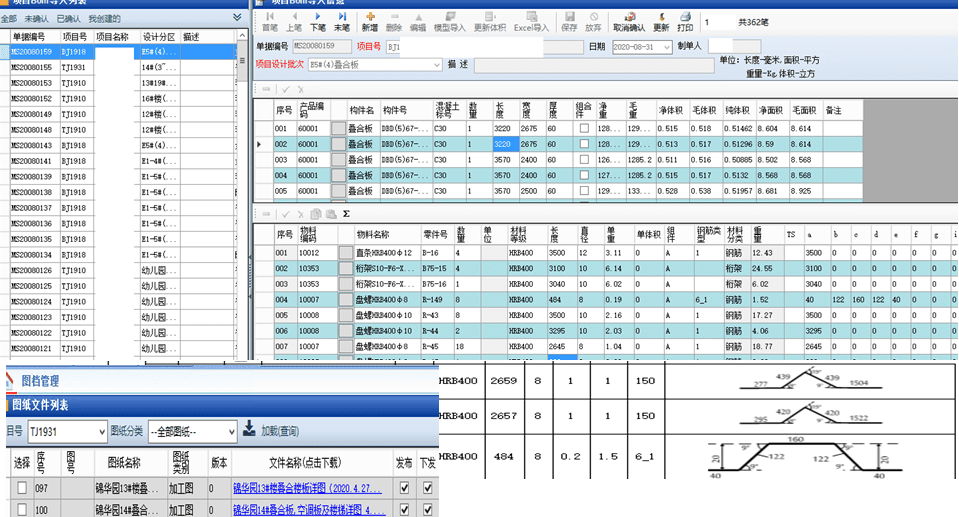Open the TJ1931 project number dropdown
This screenshot has height=517, width=959.
tap(102, 432)
